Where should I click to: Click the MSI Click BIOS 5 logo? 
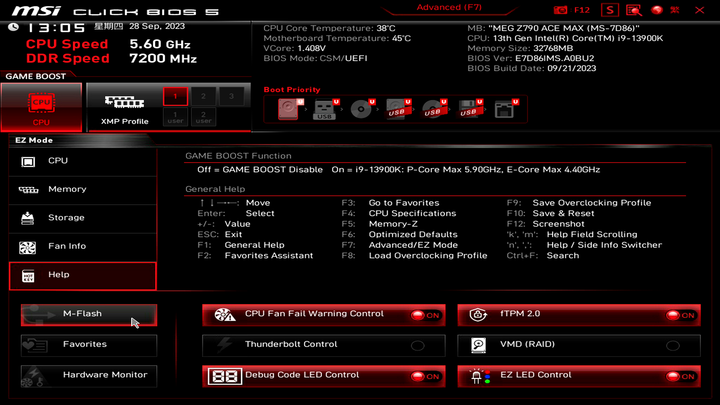[x=115, y=11]
